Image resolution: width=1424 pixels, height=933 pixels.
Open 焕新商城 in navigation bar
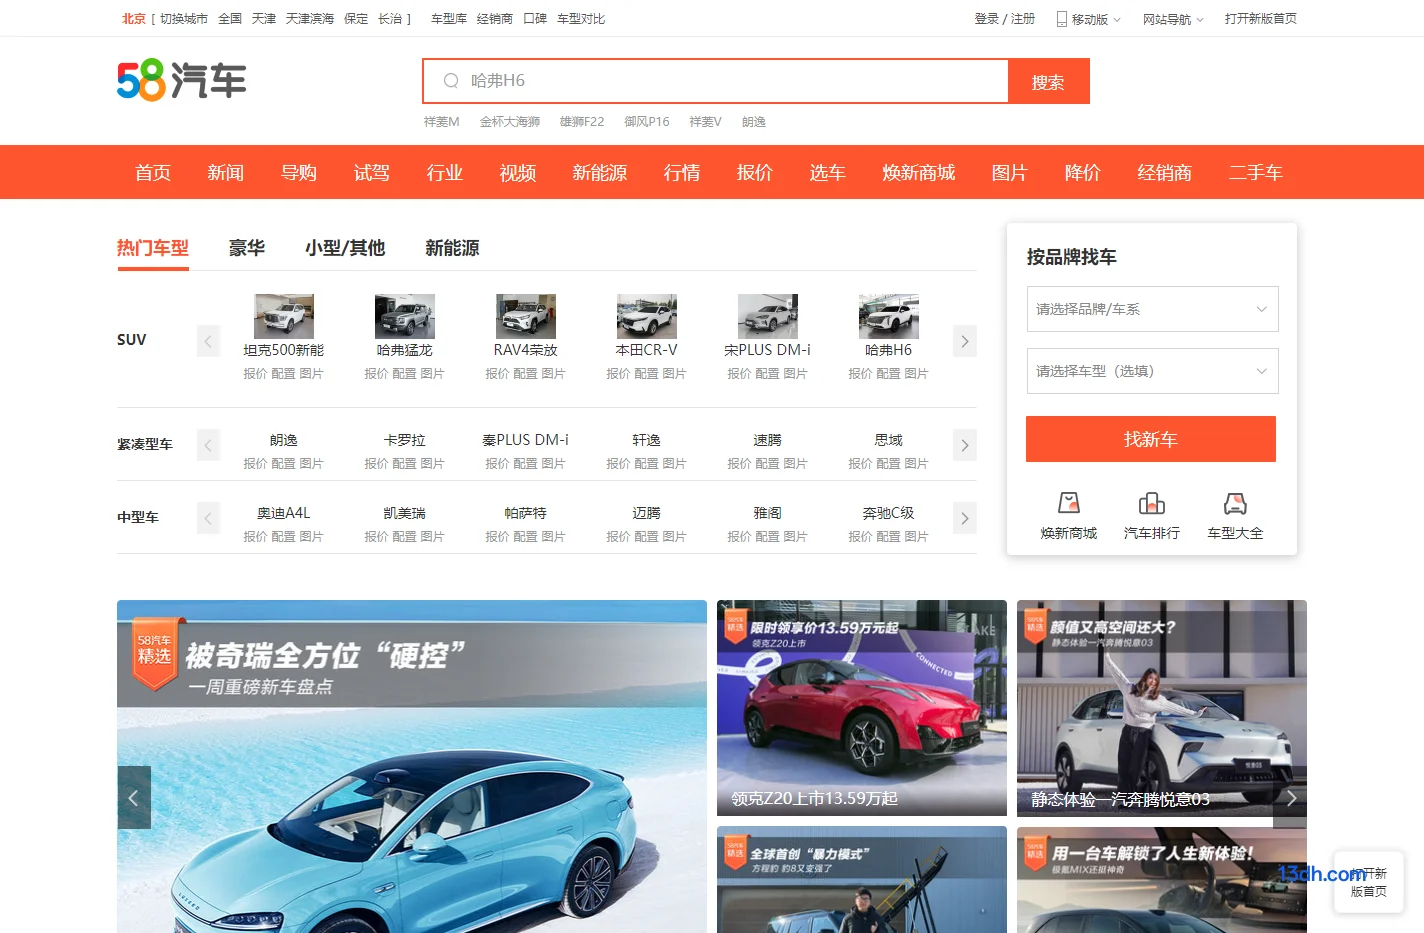919,172
